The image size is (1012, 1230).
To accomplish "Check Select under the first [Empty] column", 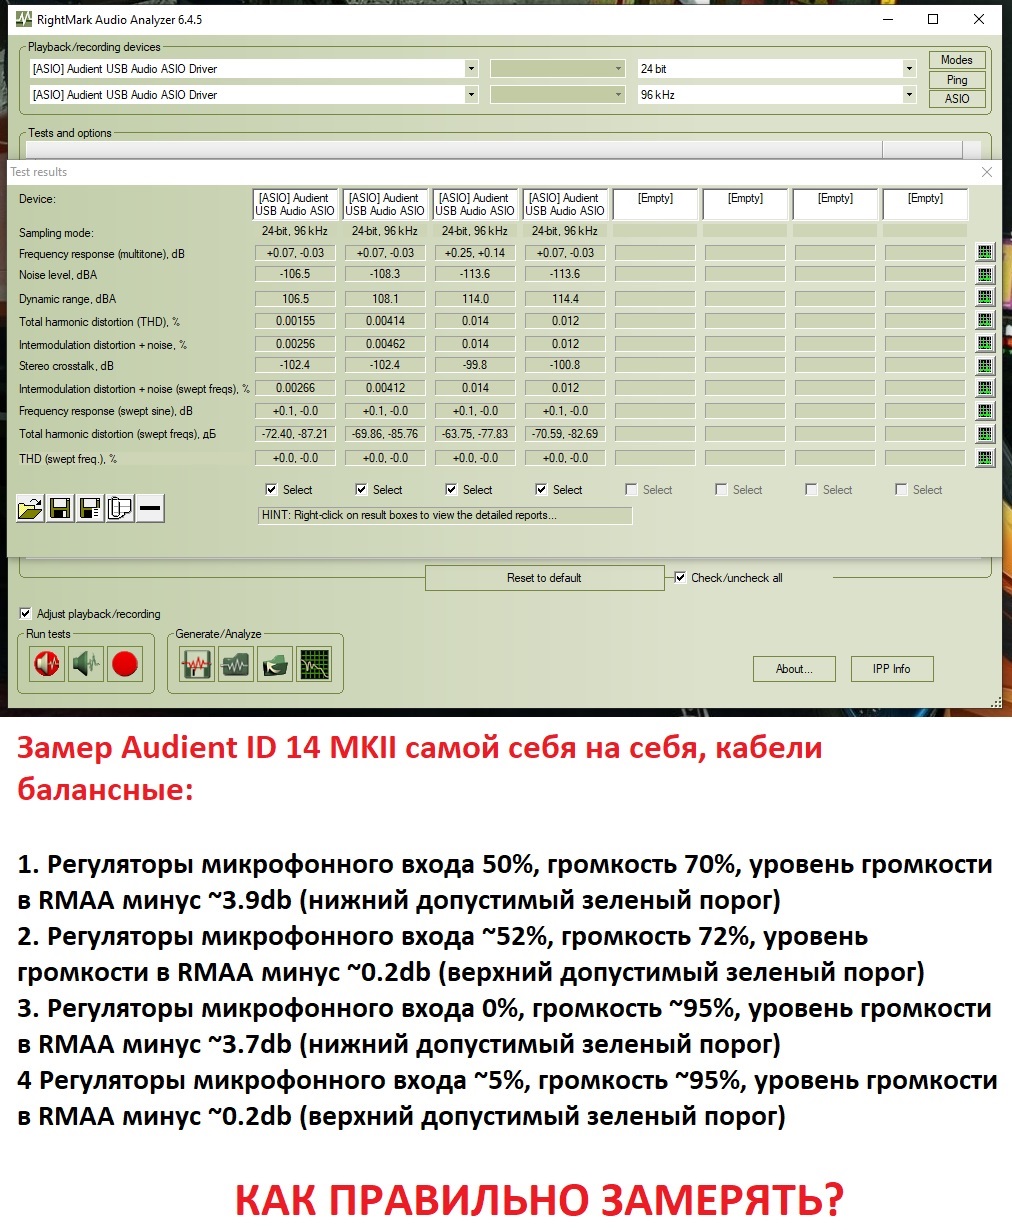I will (x=631, y=490).
